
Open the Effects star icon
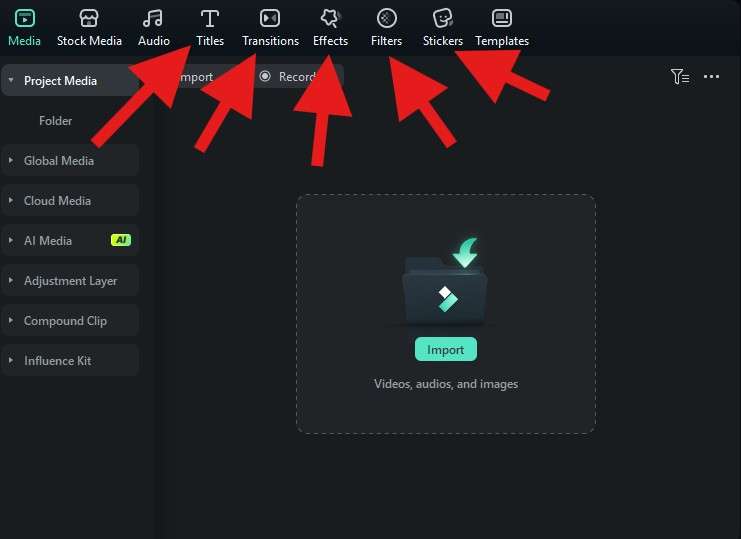click(330, 18)
